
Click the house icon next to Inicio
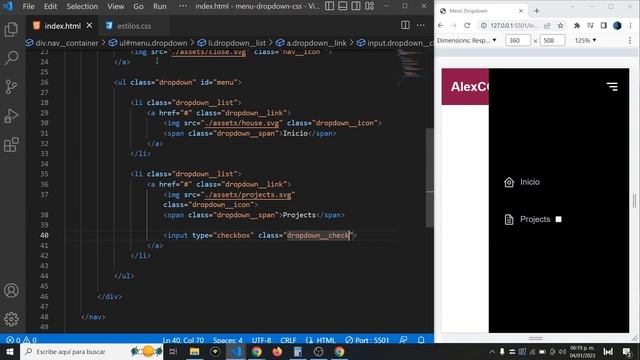509,182
